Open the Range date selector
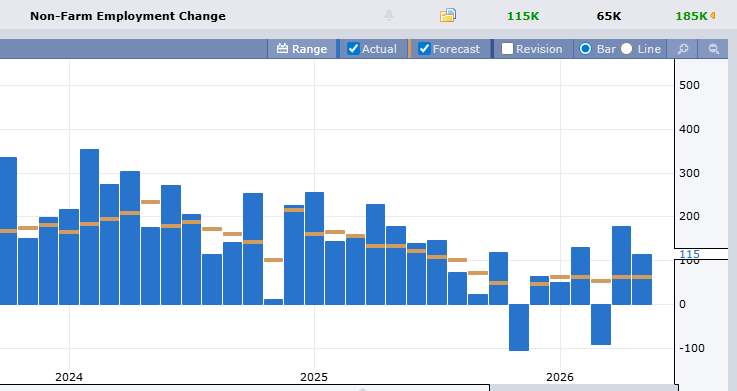 point(302,49)
